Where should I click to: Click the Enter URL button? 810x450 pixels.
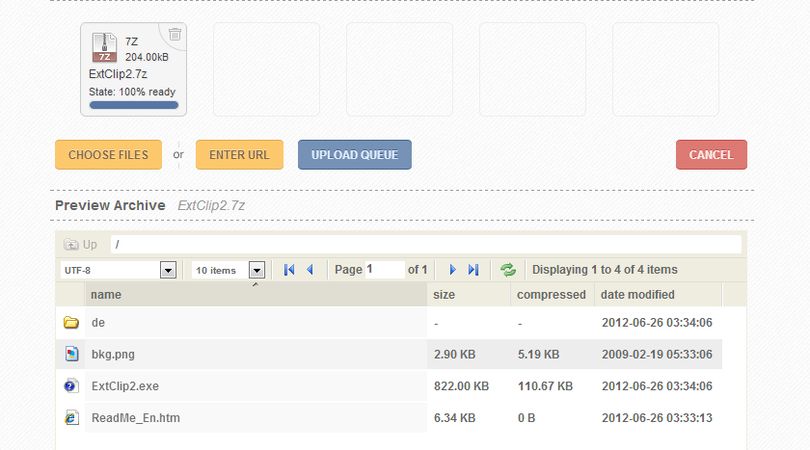[x=239, y=154]
